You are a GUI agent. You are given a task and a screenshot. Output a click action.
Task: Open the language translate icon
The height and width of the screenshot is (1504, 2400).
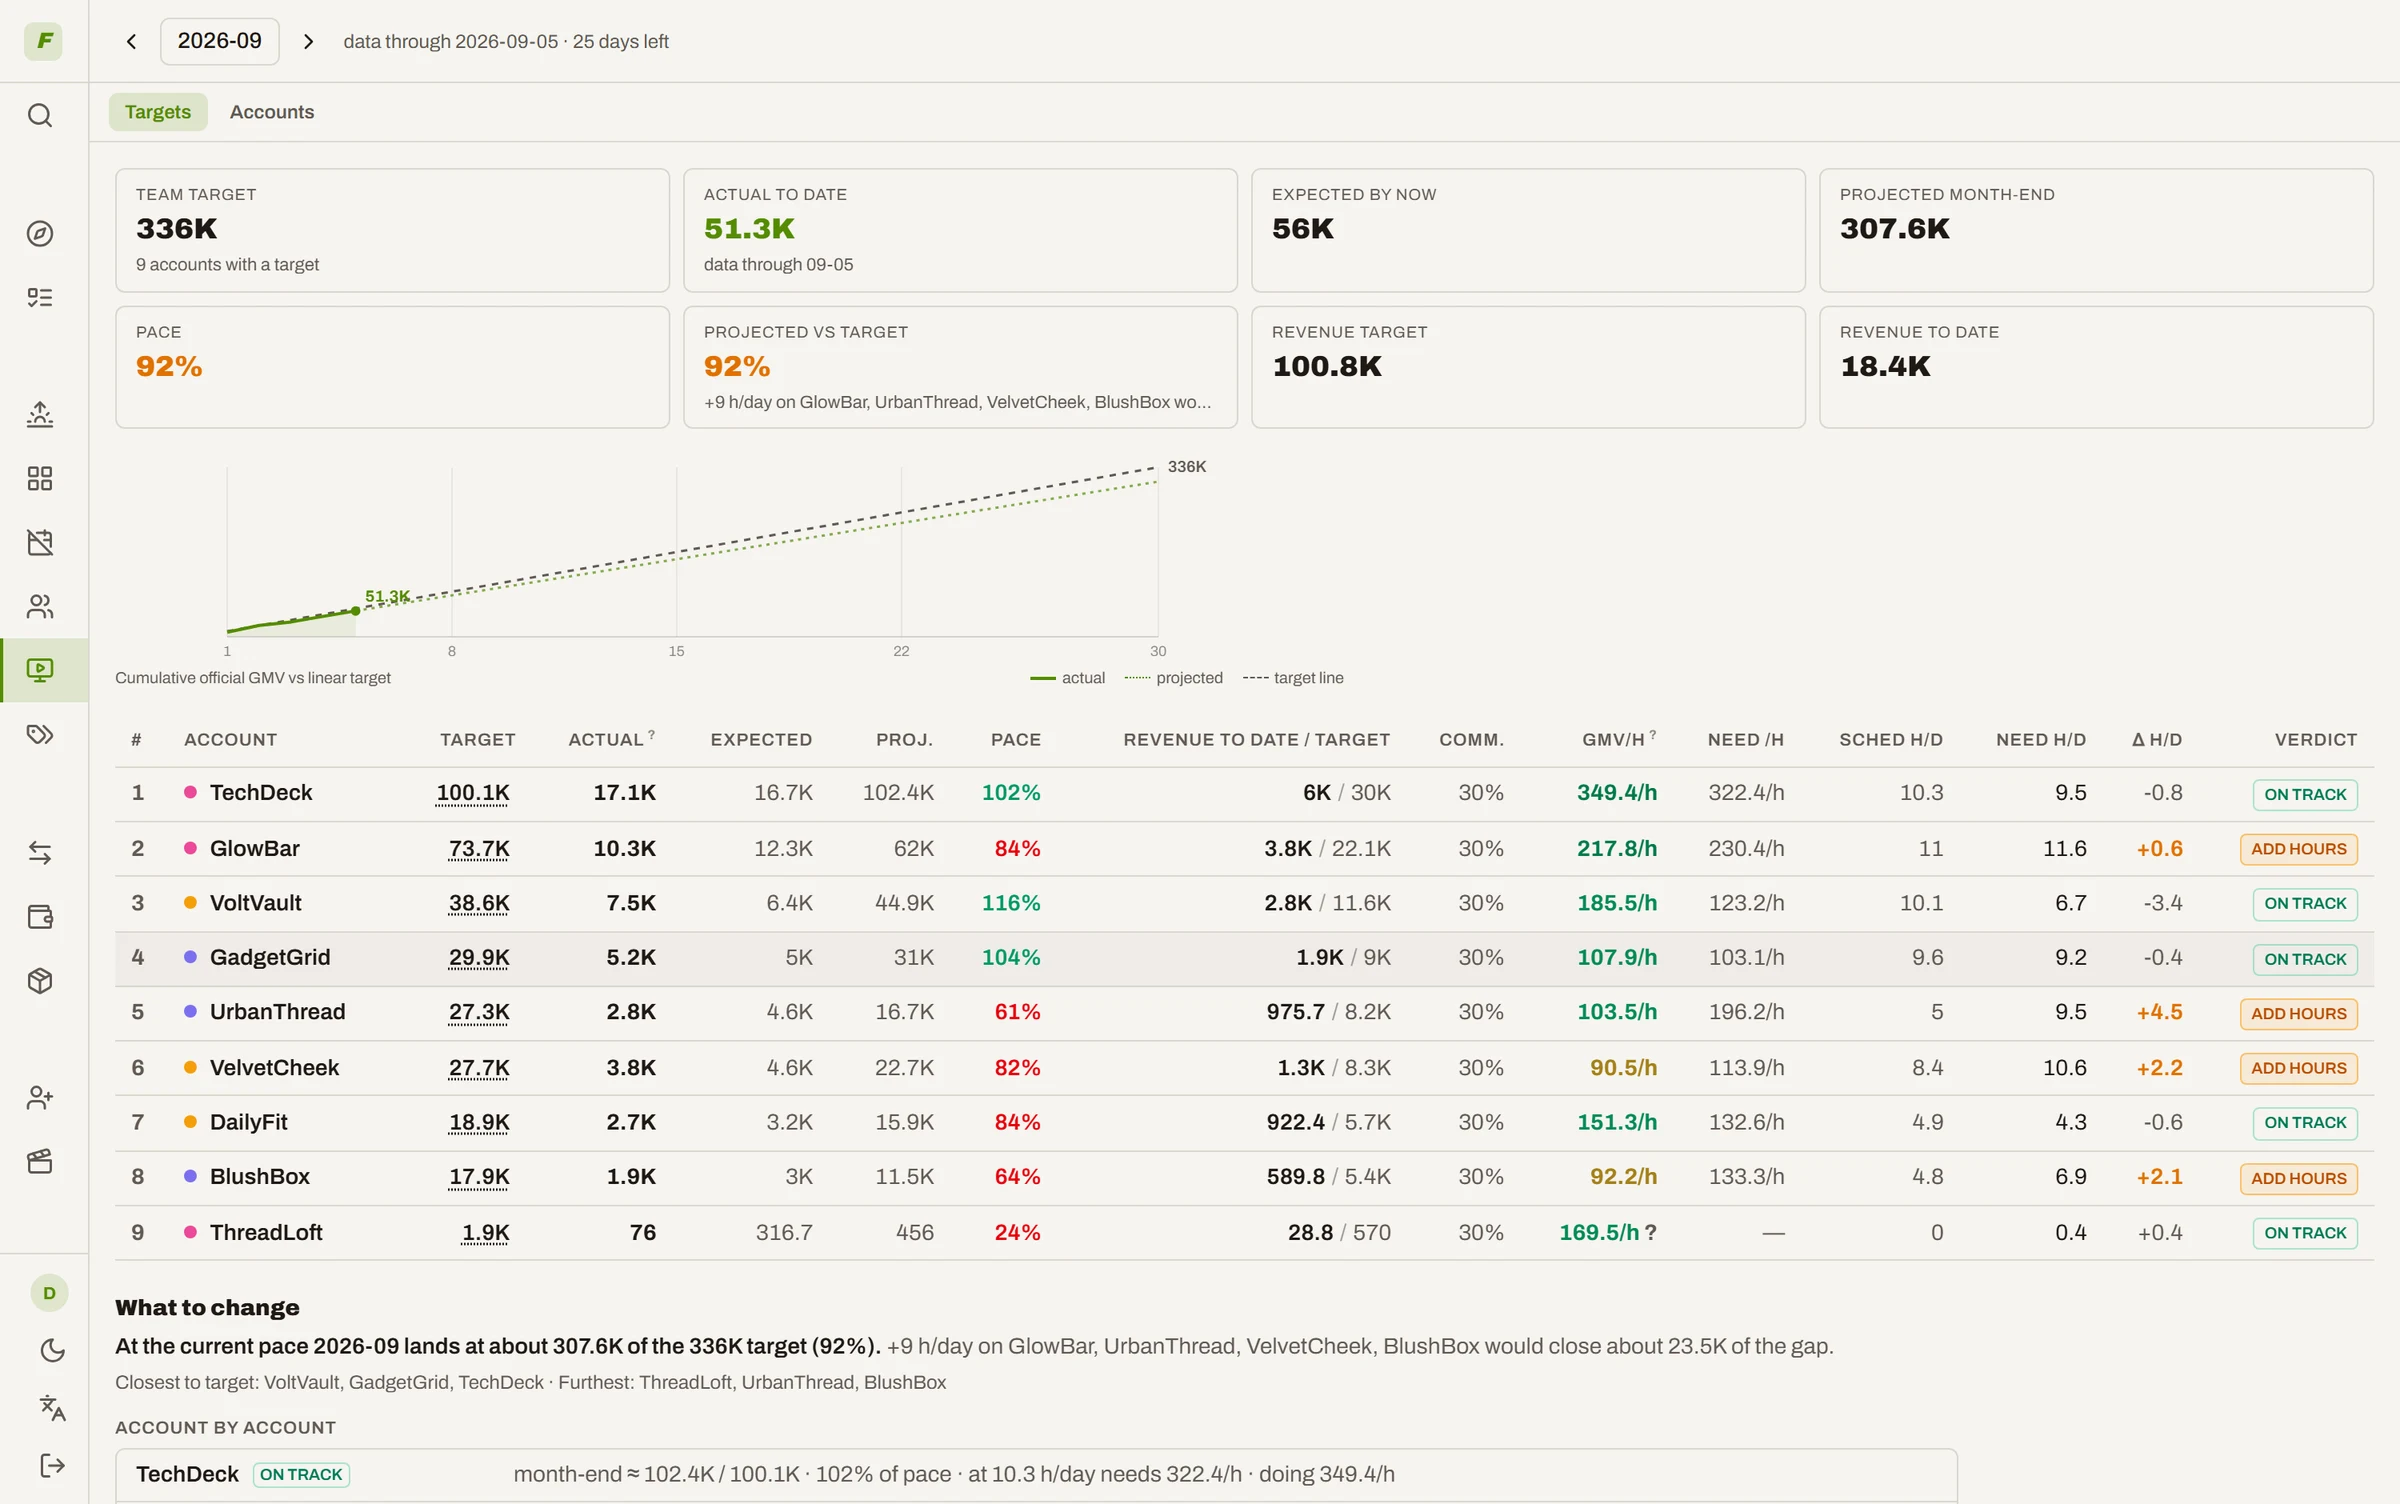pos(52,1408)
